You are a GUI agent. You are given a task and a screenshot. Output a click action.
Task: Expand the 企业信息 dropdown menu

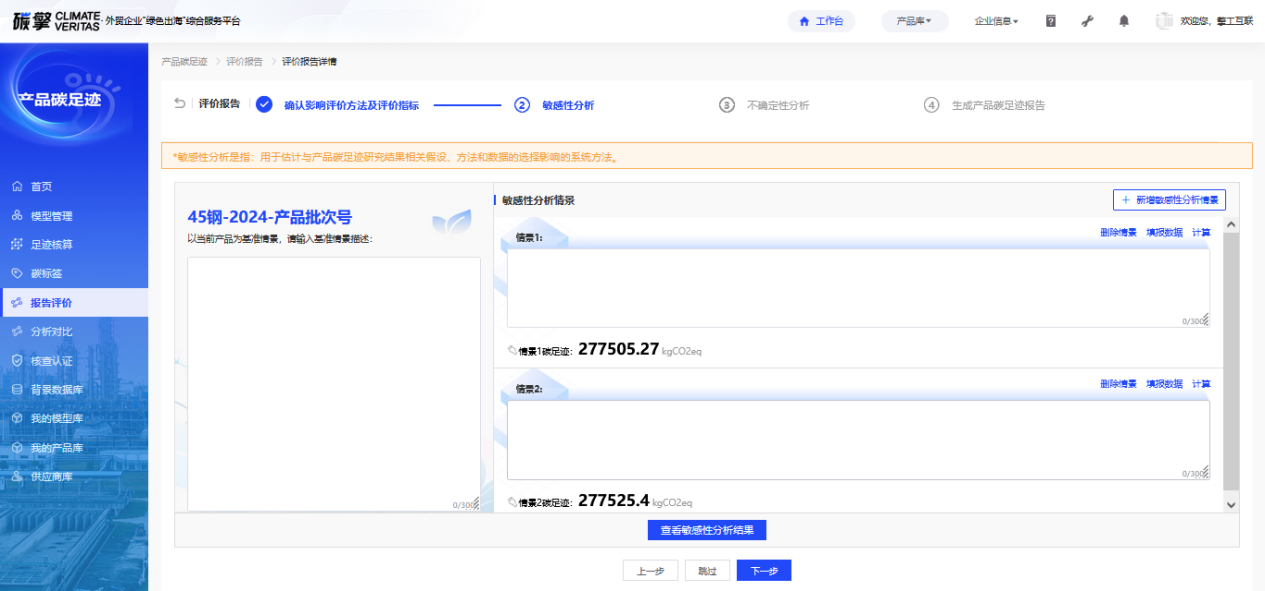coord(996,21)
